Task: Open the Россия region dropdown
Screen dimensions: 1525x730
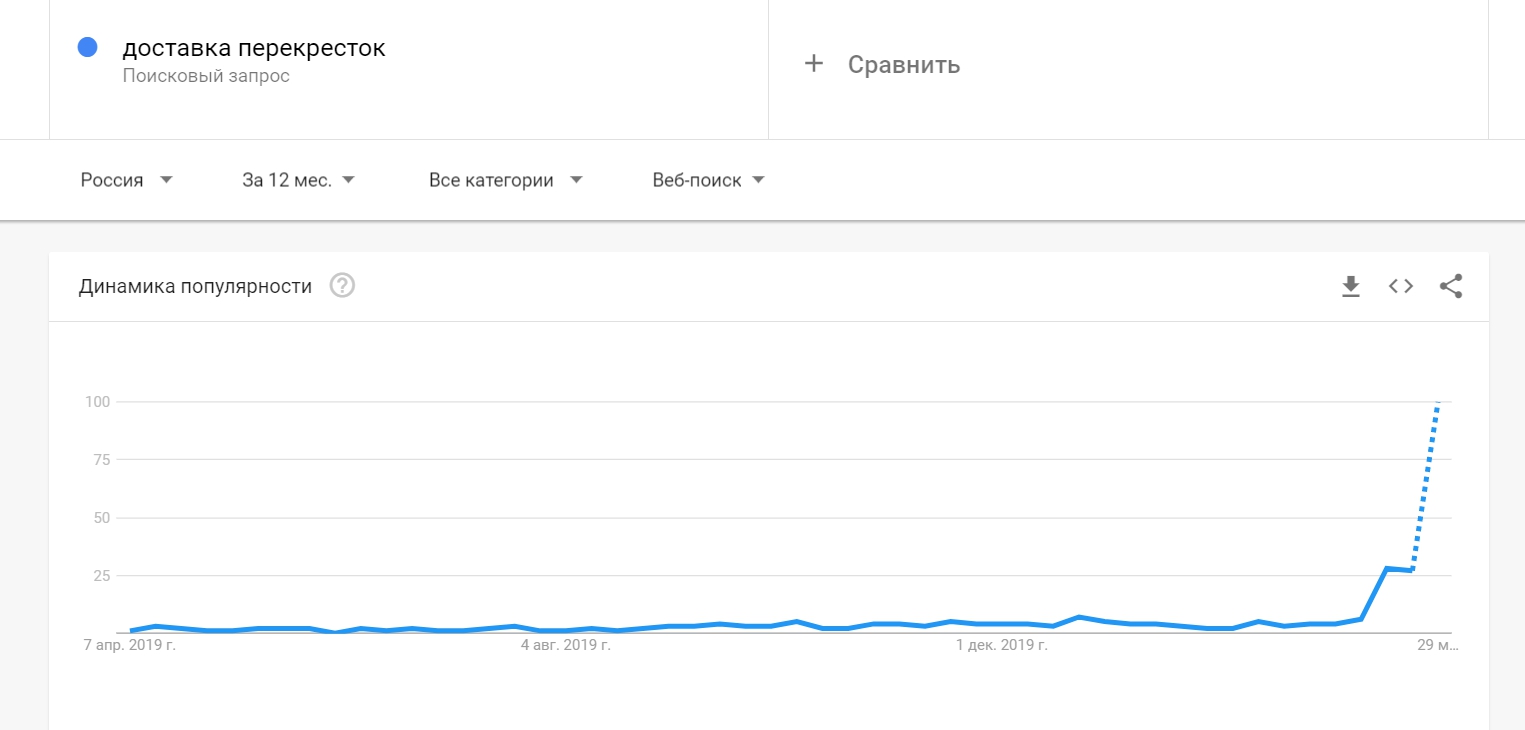Action: (x=127, y=180)
